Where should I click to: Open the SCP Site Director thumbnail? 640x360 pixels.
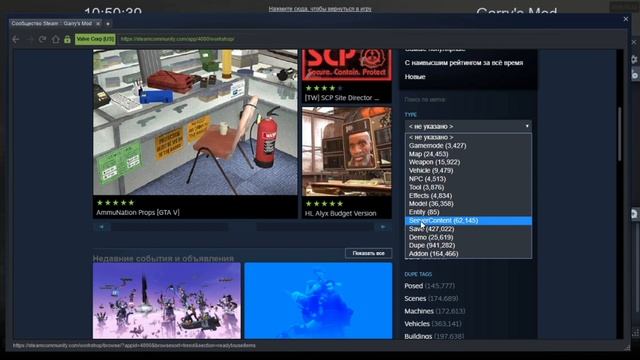[x=347, y=65]
